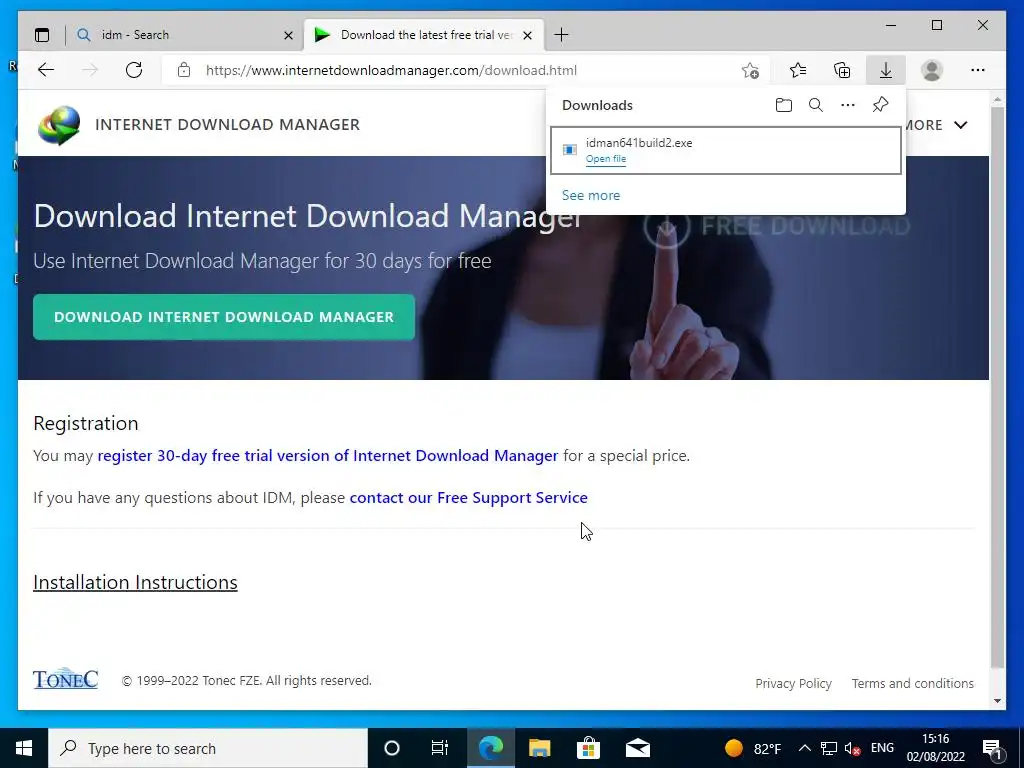Viewport: 1024px width, 768px height.
Task: Select idman641build2.exe file name
Action: (639, 143)
